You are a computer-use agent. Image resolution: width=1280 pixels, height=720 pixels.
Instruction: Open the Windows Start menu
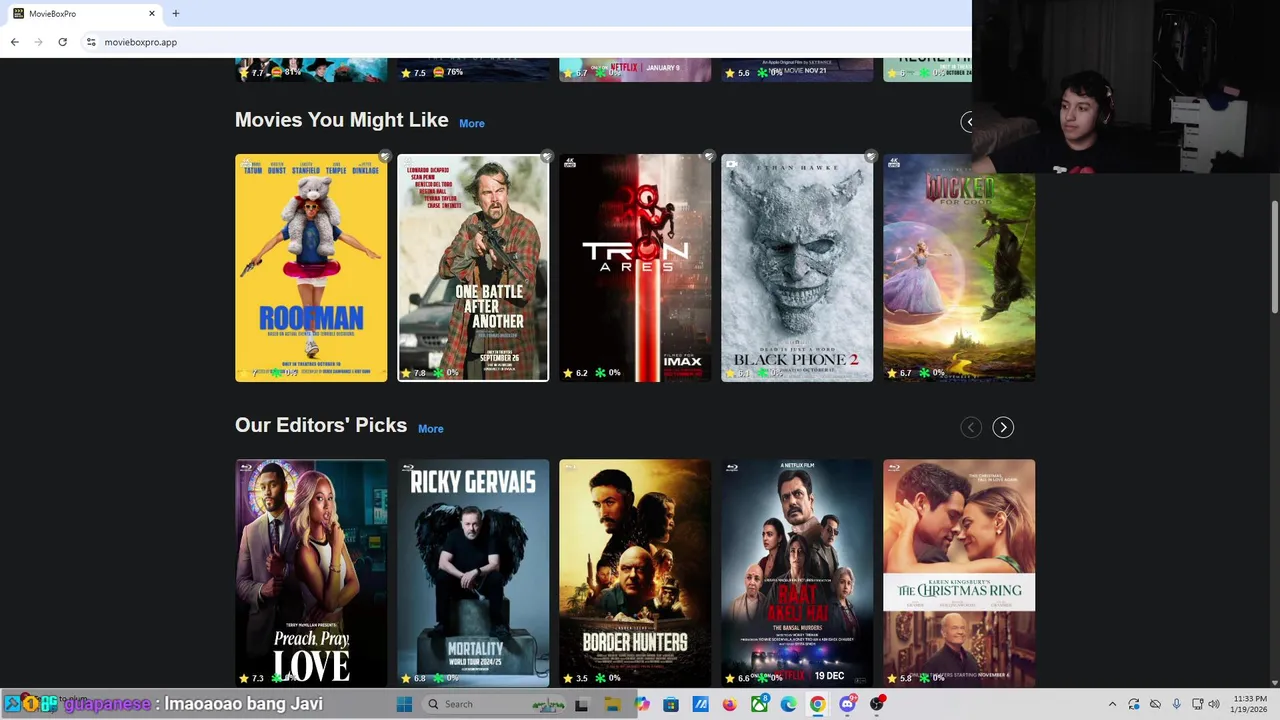[x=404, y=704]
